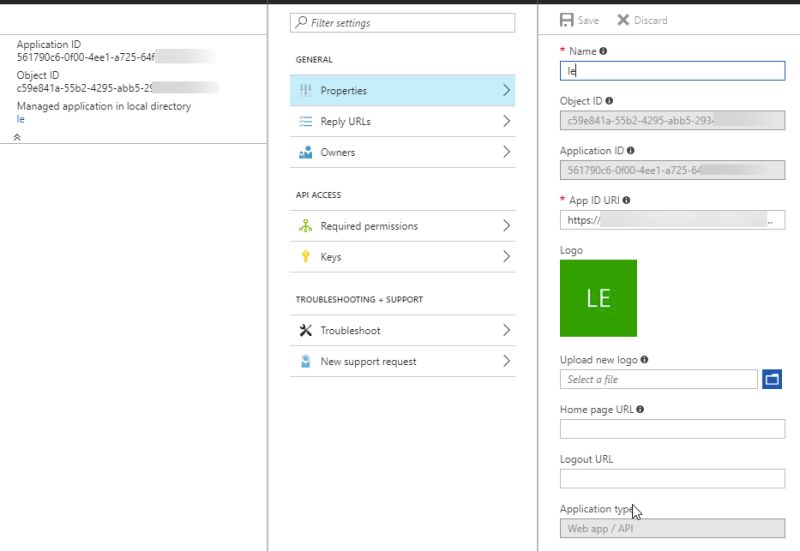This screenshot has width=800, height=551.
Task: Click the Properties sliders icon
Action: [x=306, y=90]
